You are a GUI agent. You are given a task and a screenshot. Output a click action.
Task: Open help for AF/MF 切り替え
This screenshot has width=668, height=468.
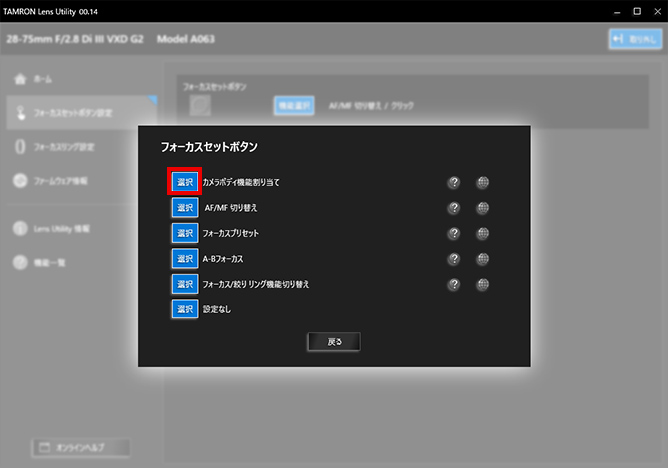tap(454, 208)
